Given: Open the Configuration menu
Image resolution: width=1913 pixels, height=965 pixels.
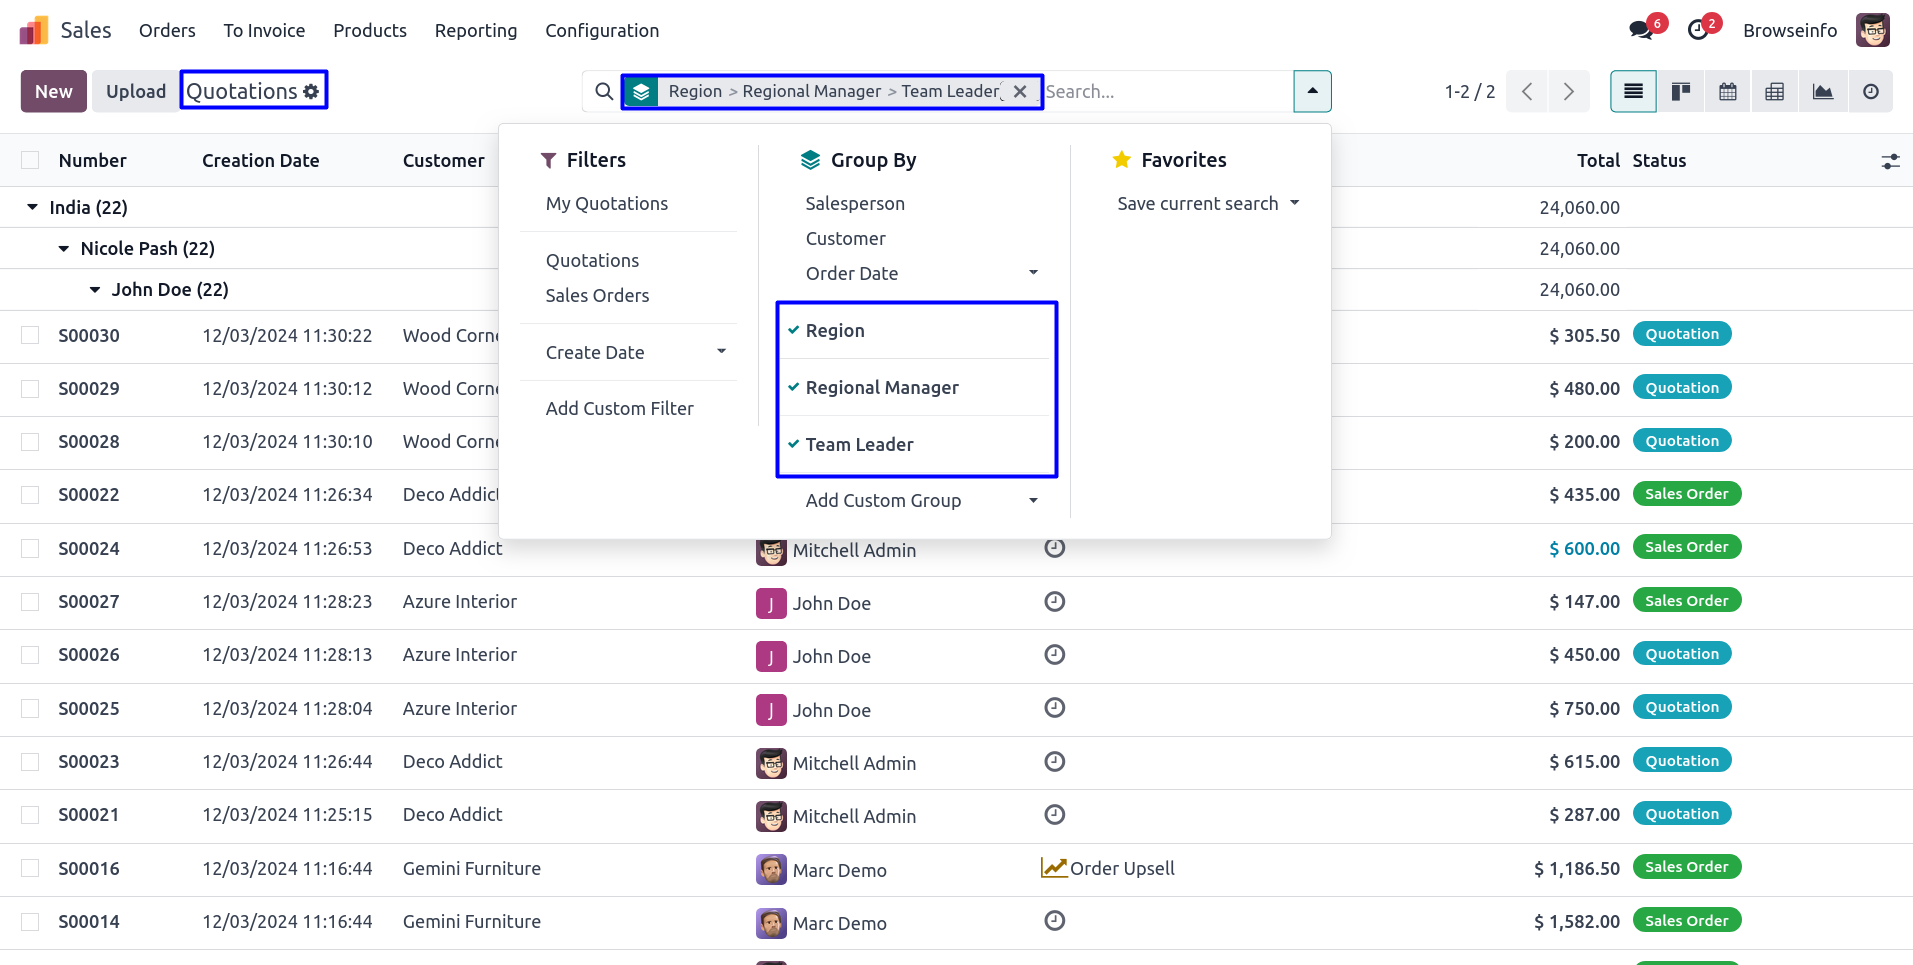Looking at the screenshot, I should 601,30.
